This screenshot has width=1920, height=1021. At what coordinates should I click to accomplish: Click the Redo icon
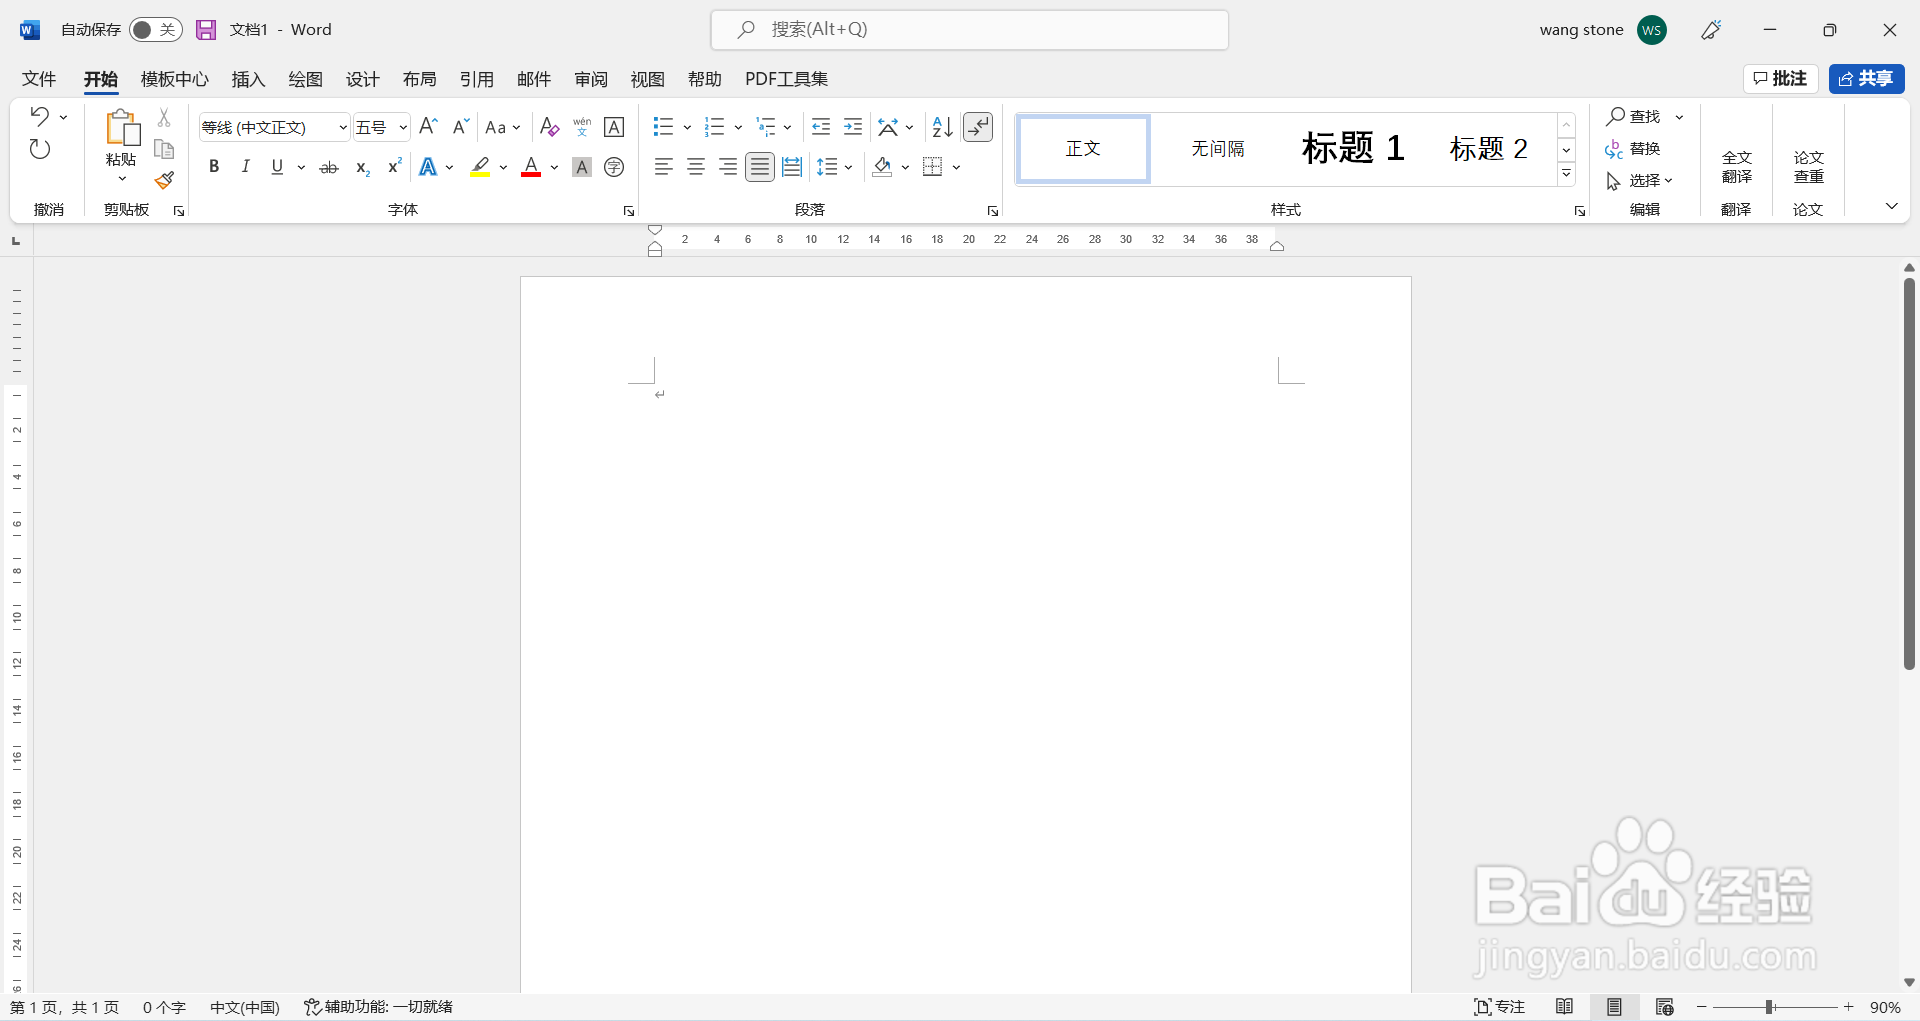click(x=39, y=149)
